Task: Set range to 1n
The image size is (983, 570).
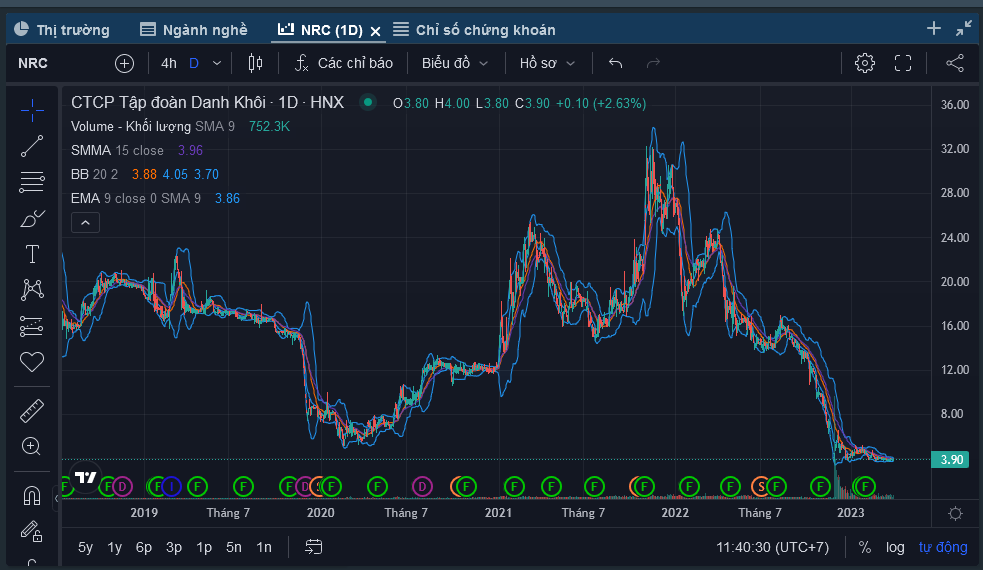Action: 264,547
